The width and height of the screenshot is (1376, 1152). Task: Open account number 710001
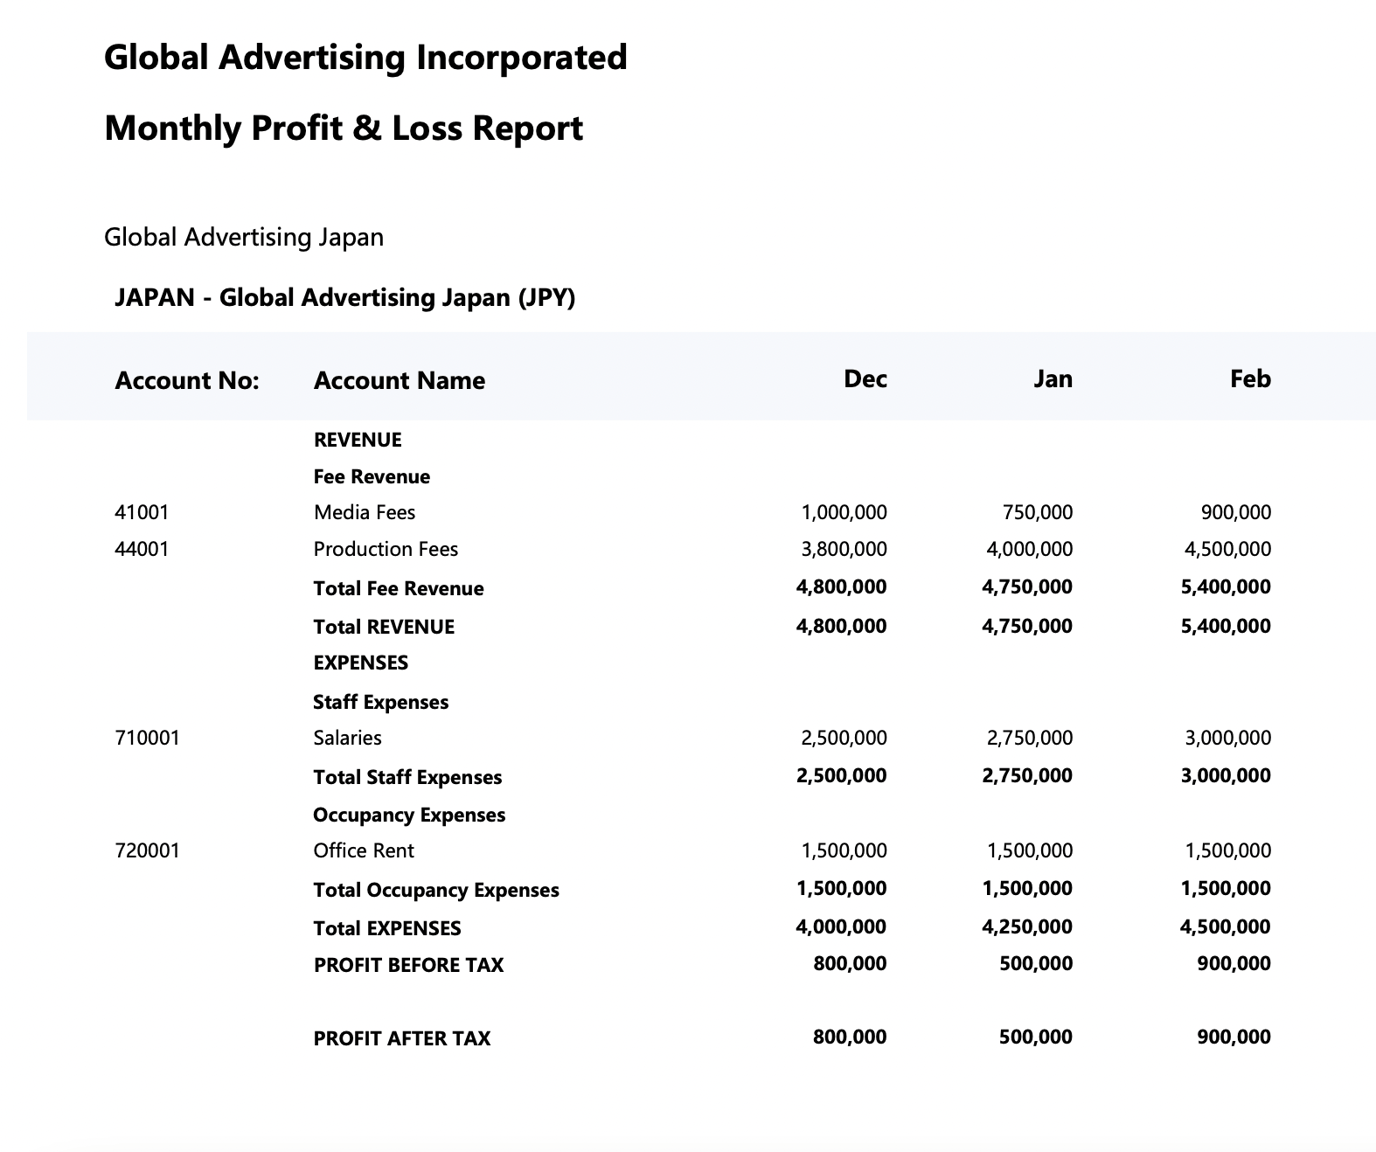tap(147, 738)
